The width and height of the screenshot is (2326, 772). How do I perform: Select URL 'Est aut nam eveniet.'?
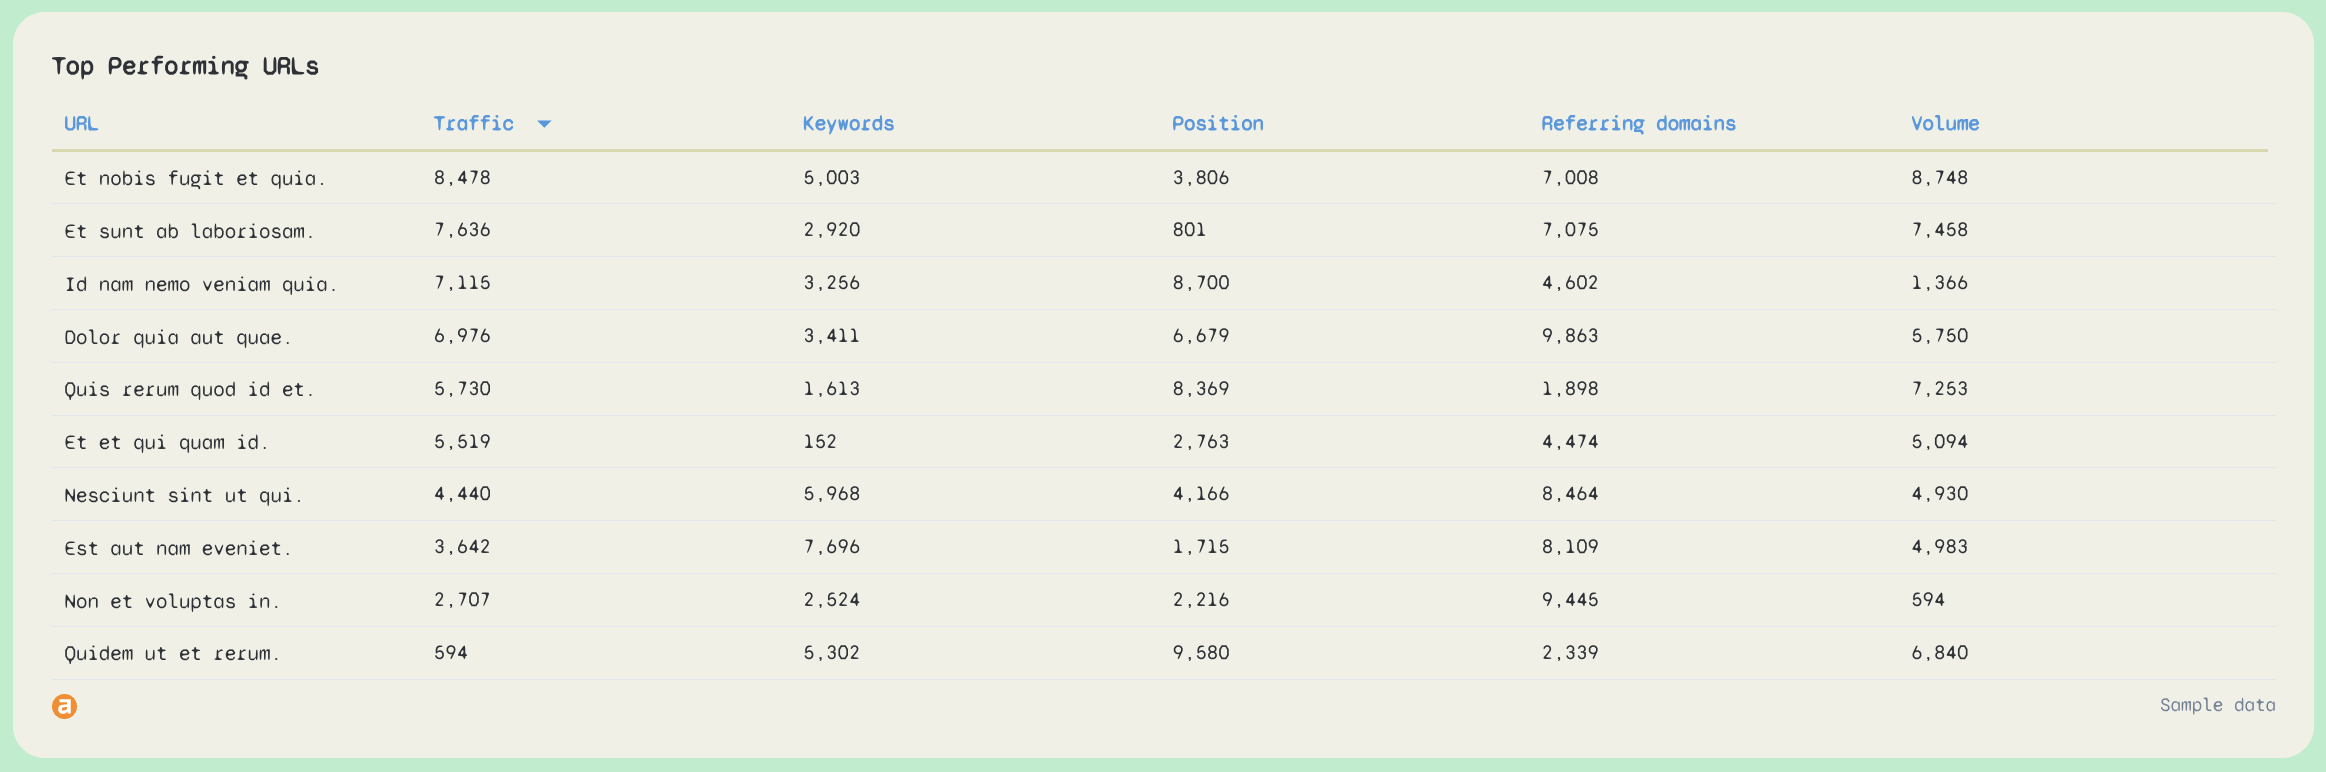tap(178, 548)
